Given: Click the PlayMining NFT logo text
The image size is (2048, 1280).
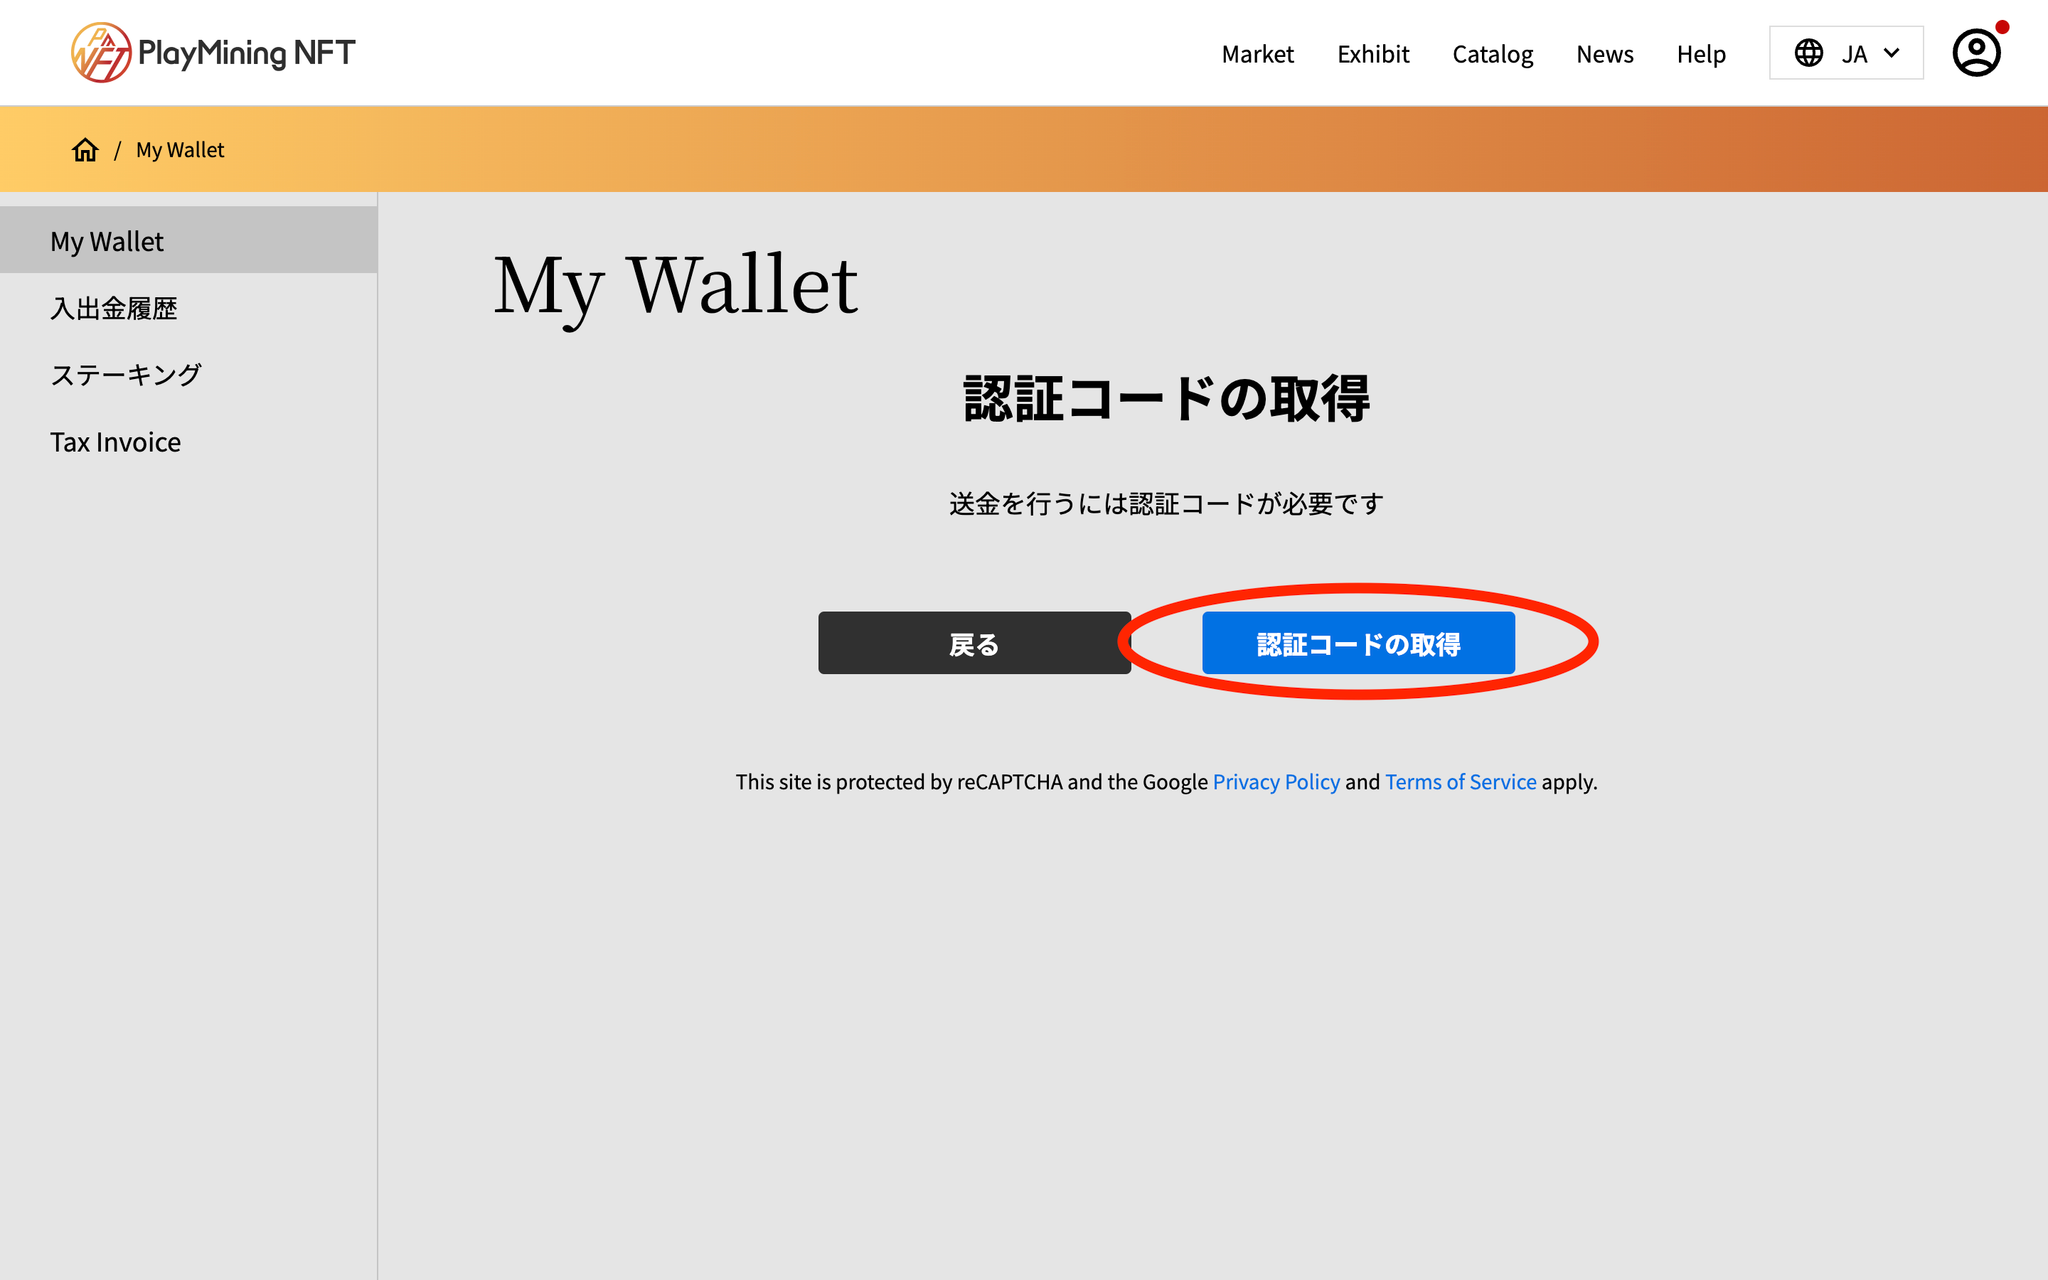Looking at the screenshot, I should tap(246, 52).
